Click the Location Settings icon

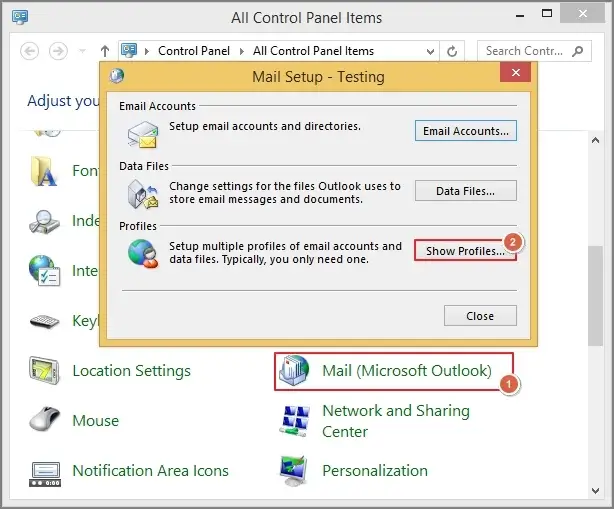coord(45,371)
